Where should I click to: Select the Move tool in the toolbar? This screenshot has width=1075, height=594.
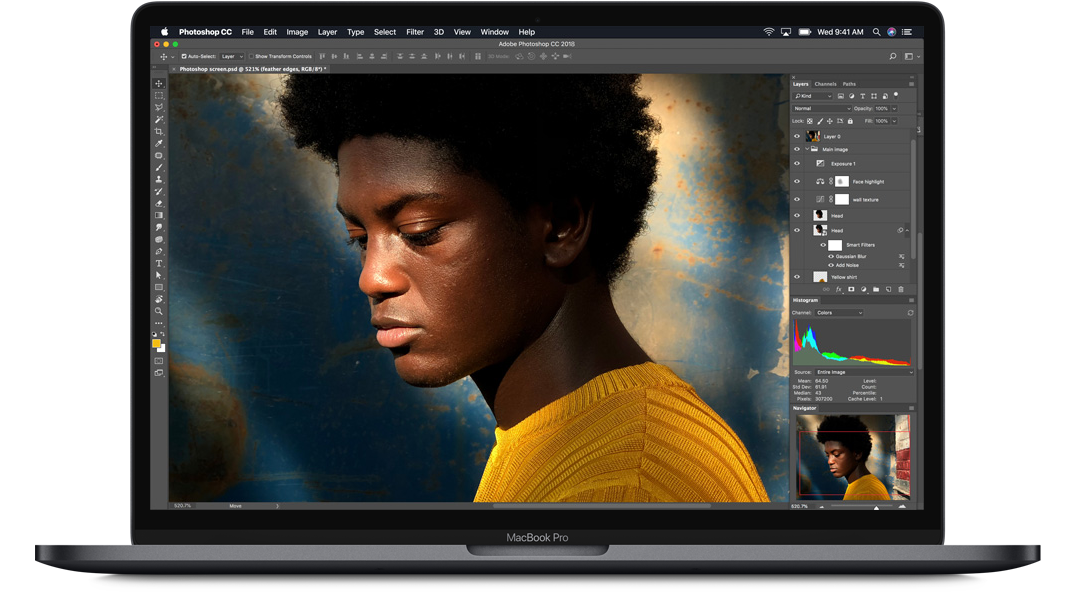click(x=158, y=83)
